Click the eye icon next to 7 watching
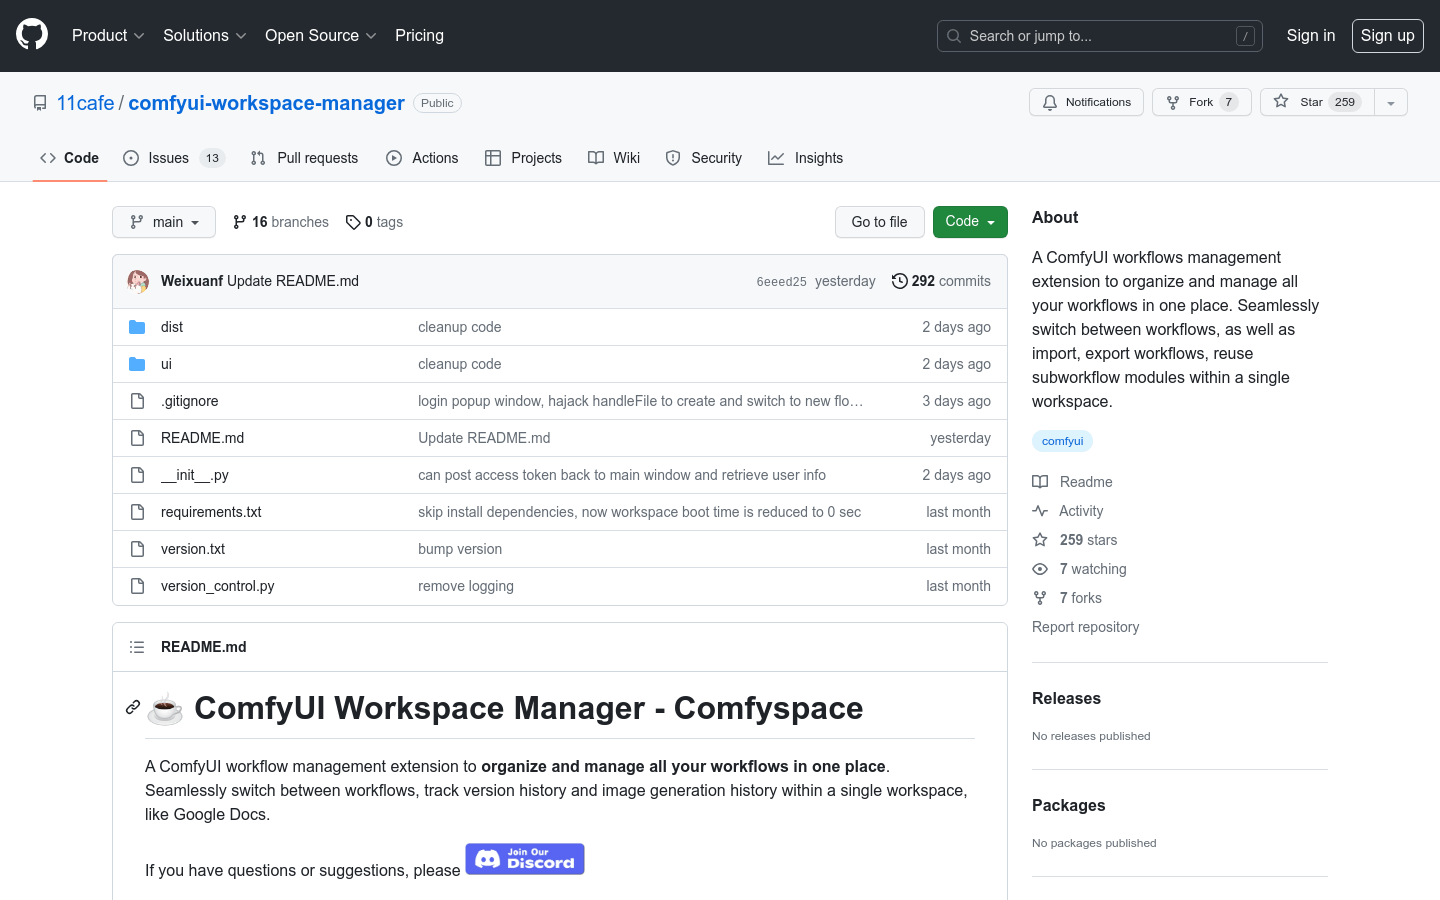1440x900 pixels. pos(1040,569)
